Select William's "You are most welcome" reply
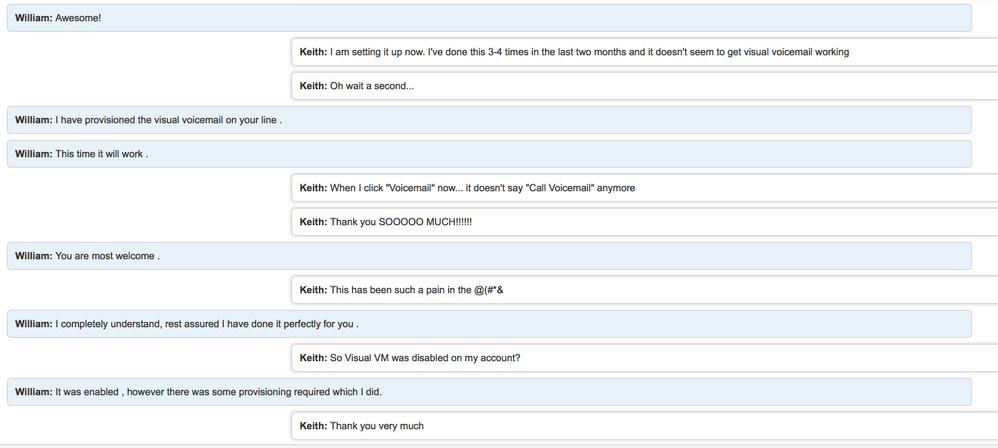 coord(488,256)
